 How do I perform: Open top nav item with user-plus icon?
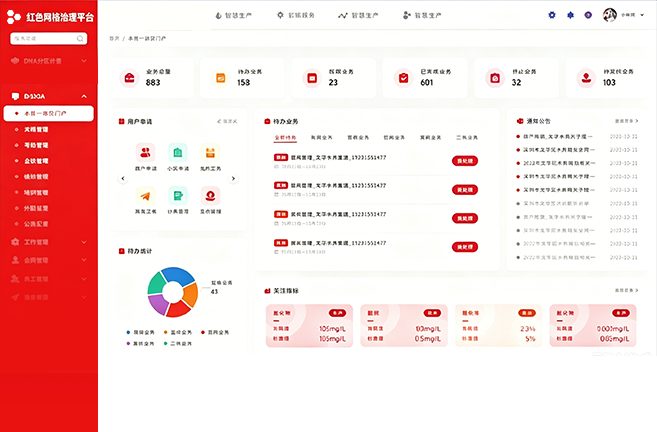pos(422,16)
